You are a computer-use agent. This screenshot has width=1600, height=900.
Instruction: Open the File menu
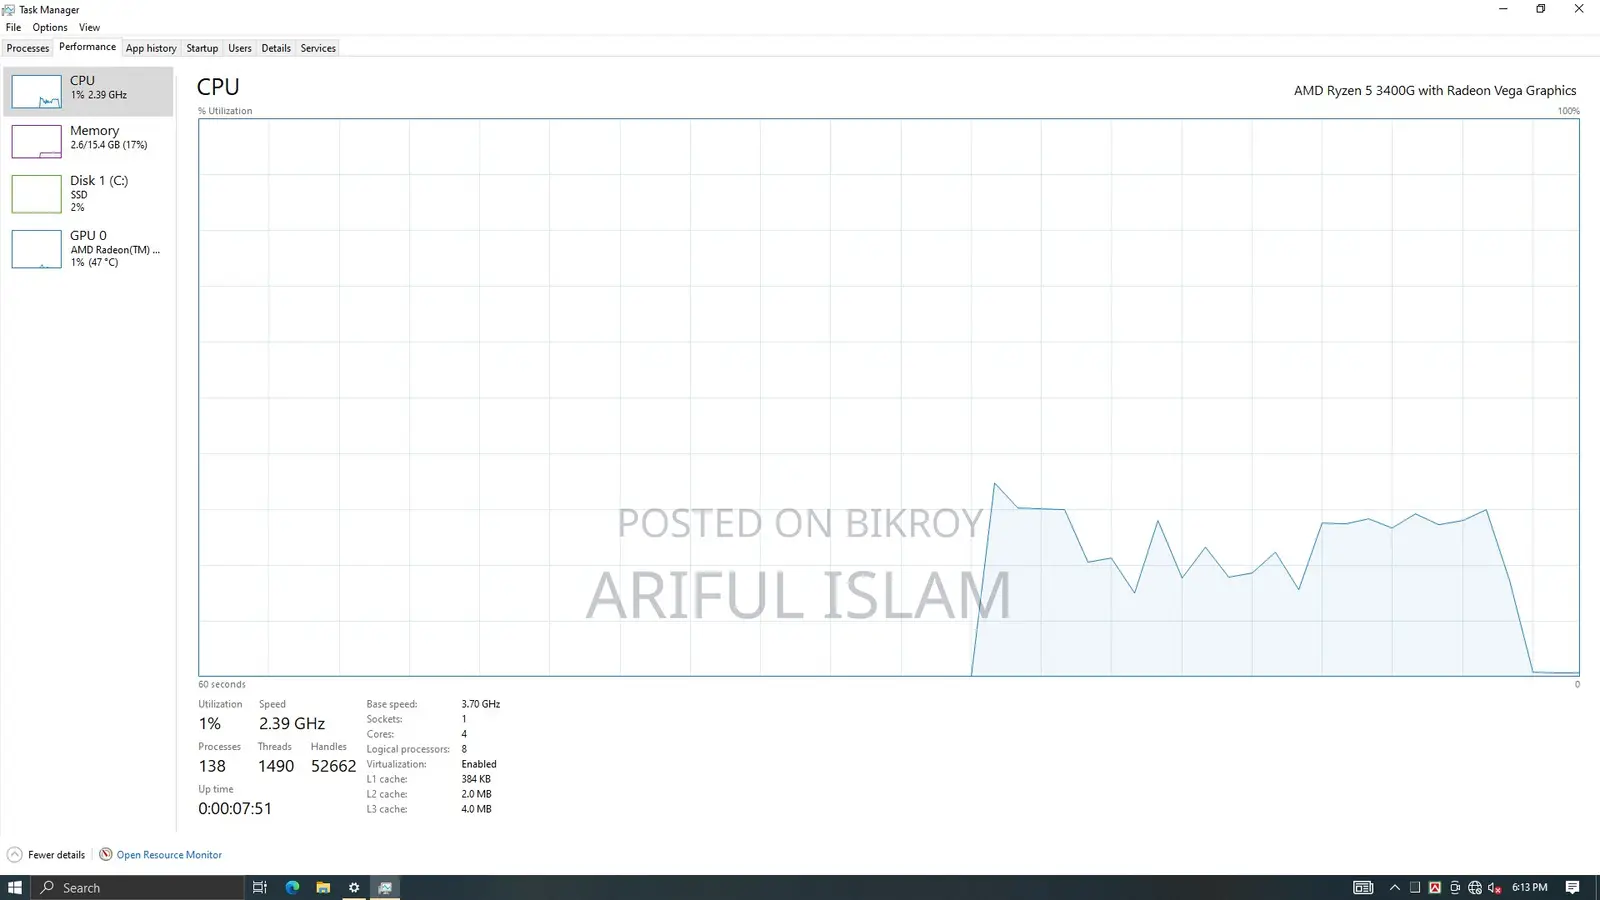13,27
